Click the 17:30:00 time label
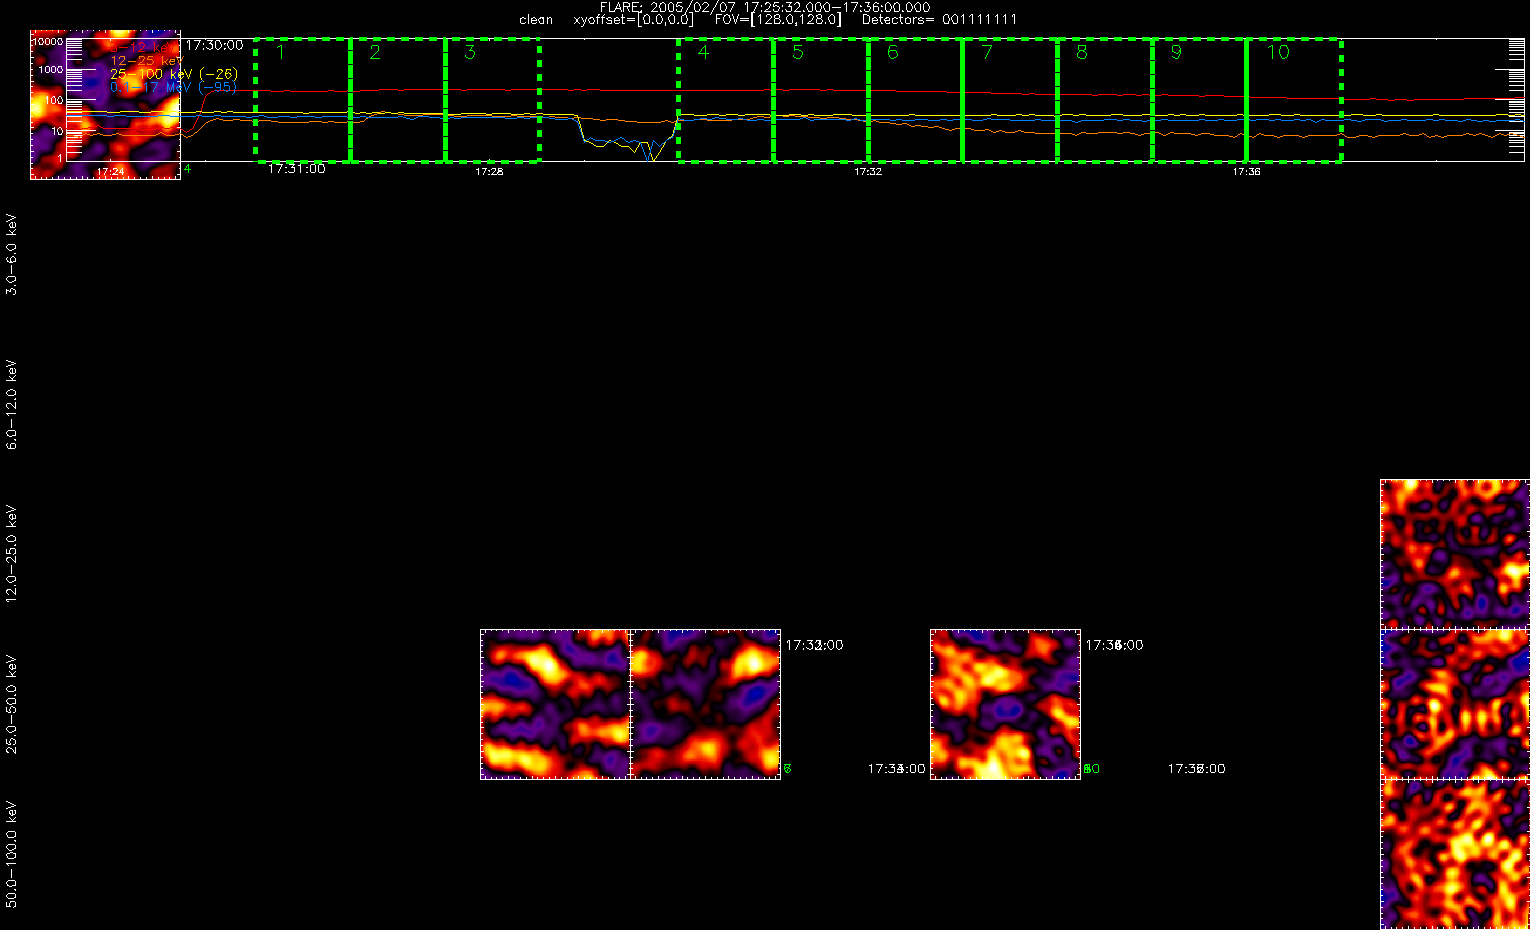This screenshot has height=930, width=1530. point(214,46)
